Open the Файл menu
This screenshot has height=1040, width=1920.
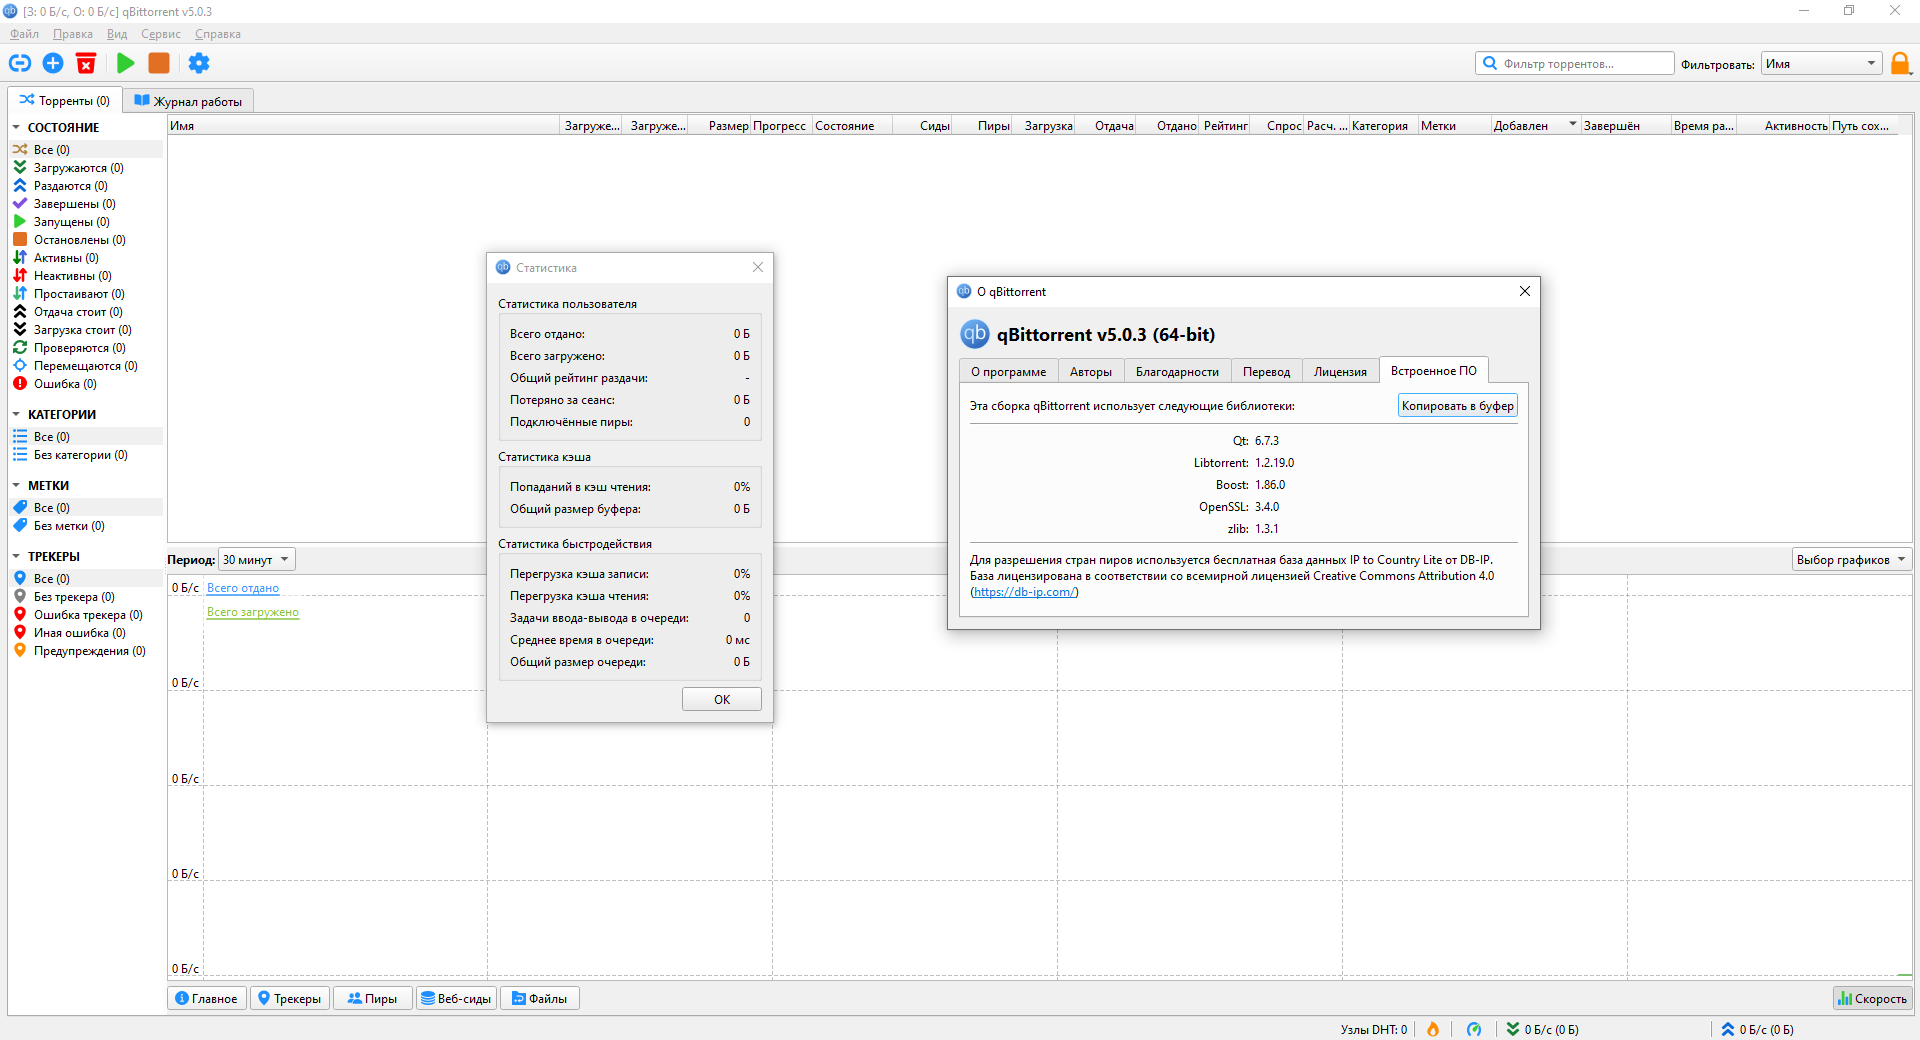25,34
